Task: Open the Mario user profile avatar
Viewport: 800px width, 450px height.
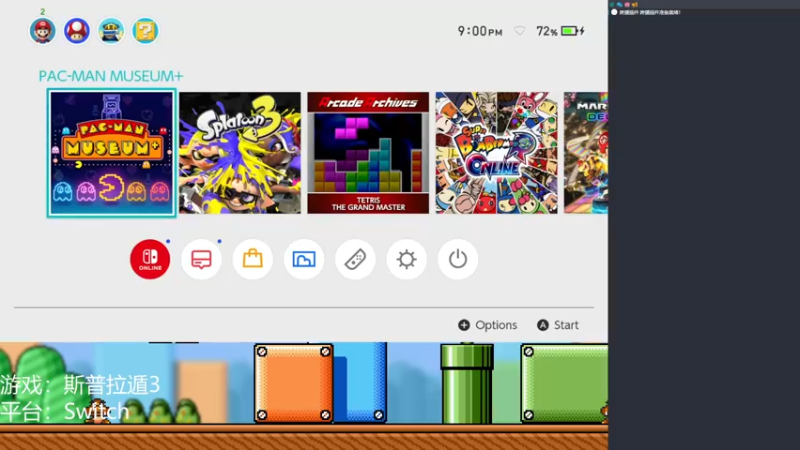Action: (42, 31)
